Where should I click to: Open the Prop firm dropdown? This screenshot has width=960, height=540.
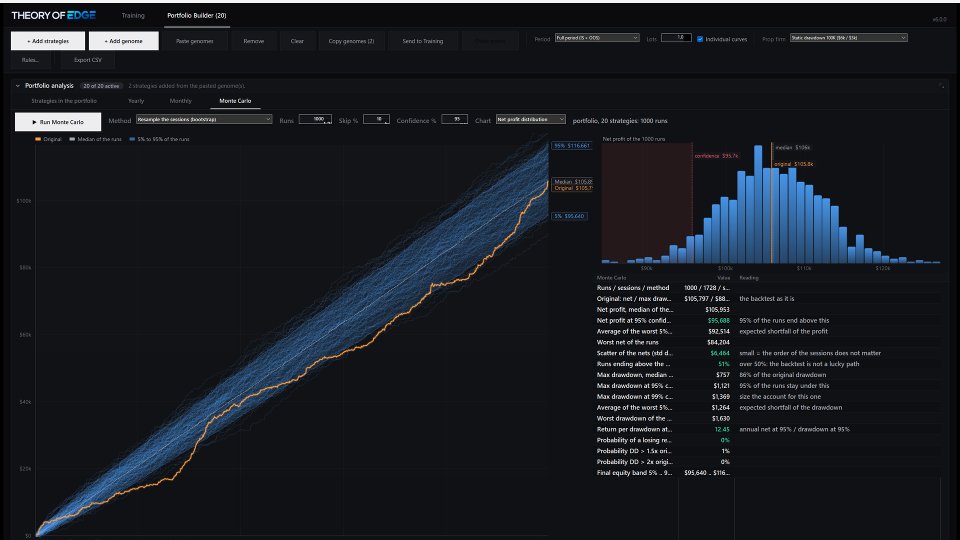[849, 38]
